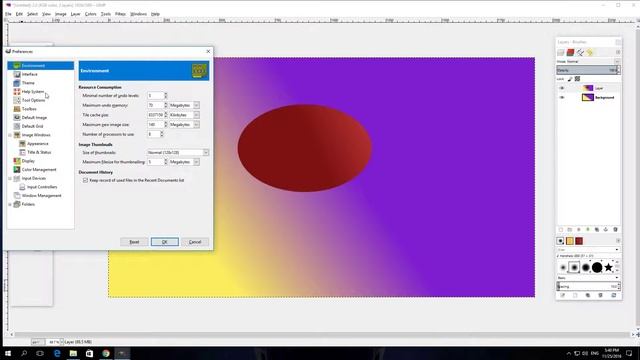Select Help System preferences entry
This screenshot has width=640, height=360.
(x=33, y=92)
